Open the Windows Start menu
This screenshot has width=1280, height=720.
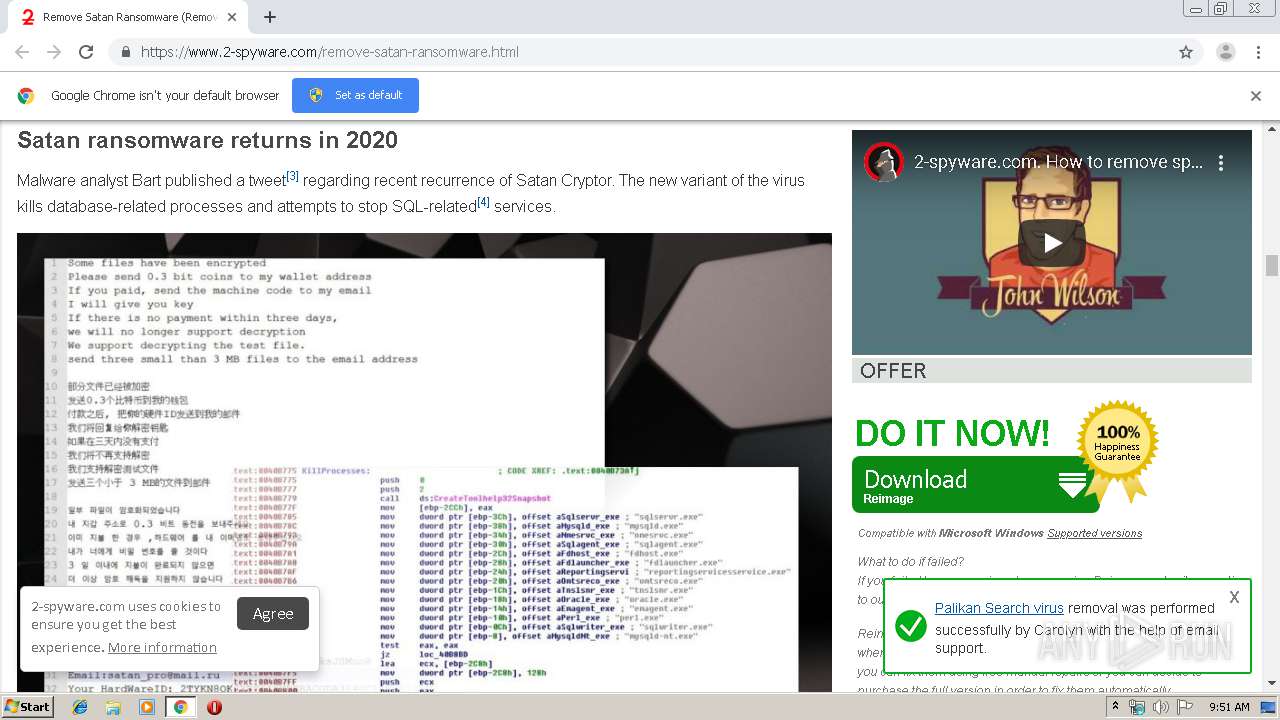click(27, 707)
